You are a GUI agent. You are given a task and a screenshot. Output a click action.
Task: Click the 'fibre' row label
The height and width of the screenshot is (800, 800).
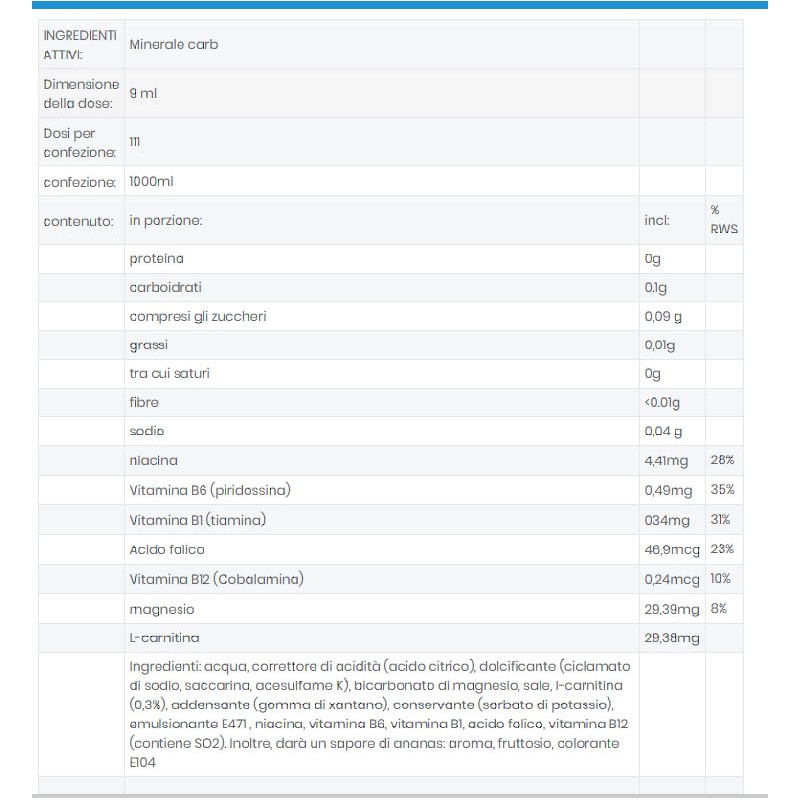coord(144,403)
